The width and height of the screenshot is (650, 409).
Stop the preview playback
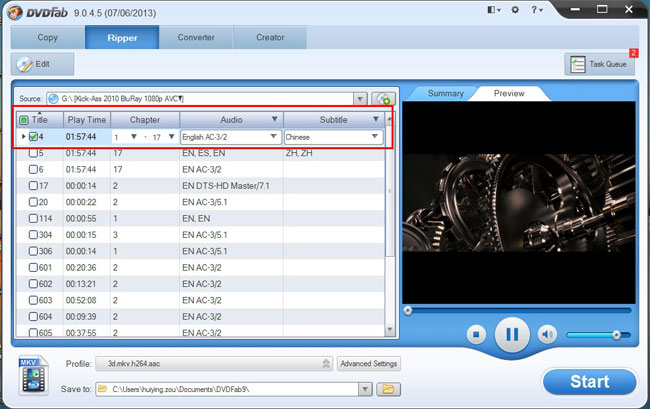click(x=476, y=334)
